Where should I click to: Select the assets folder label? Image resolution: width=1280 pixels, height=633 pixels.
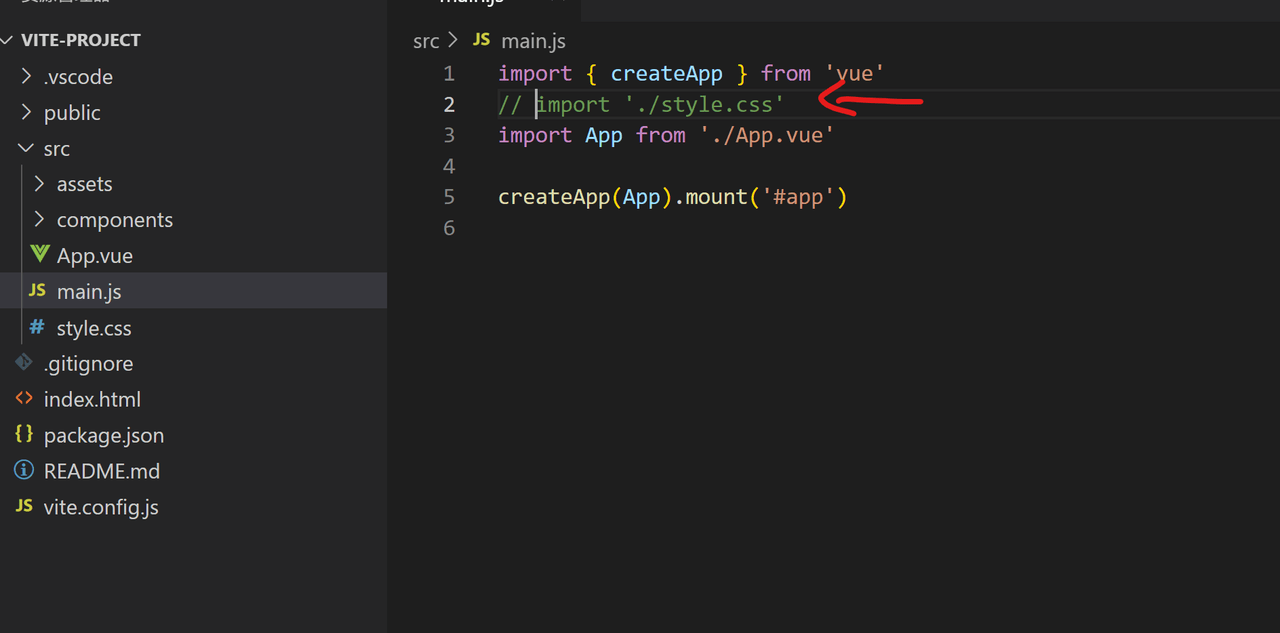84,184
